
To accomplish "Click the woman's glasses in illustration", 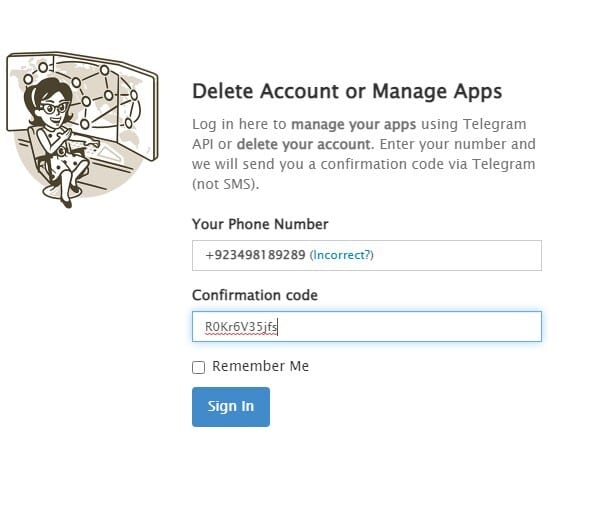I will point(54,108).
